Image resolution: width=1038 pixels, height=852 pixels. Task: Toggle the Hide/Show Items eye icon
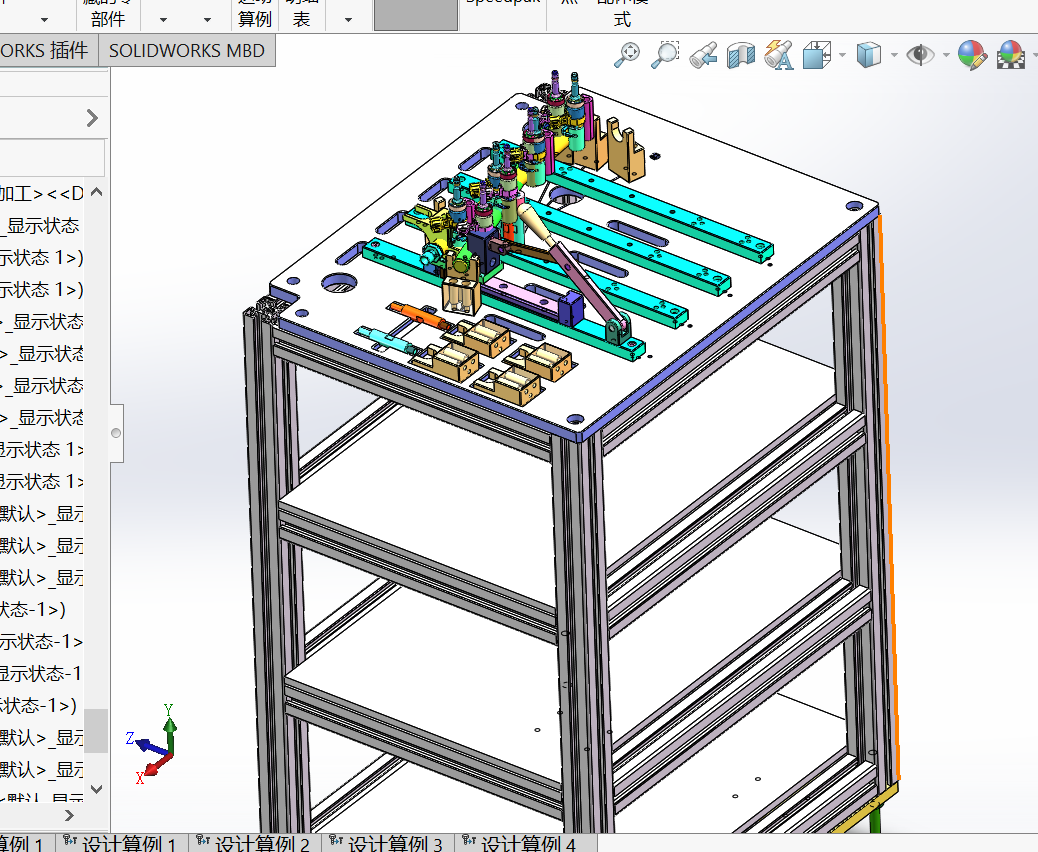920,54
